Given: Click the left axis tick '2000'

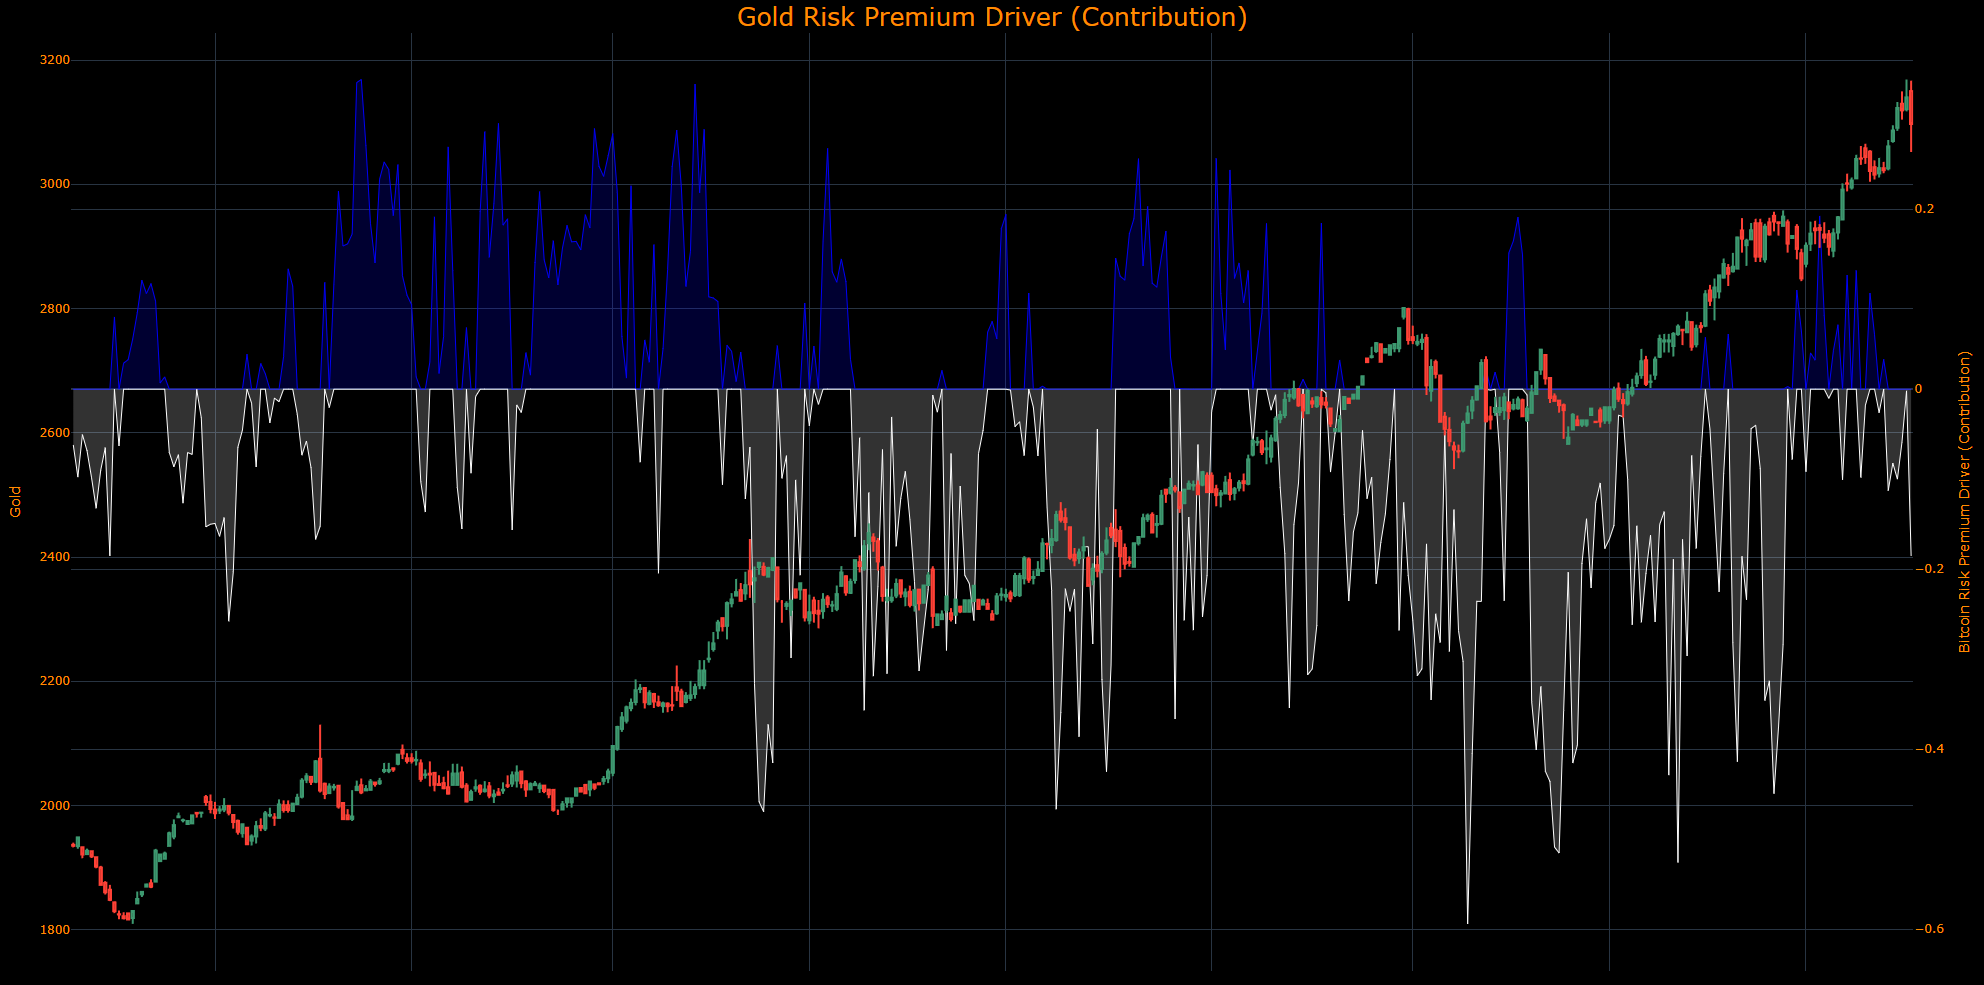Looking at the screenshot, I should coord(55,806).
